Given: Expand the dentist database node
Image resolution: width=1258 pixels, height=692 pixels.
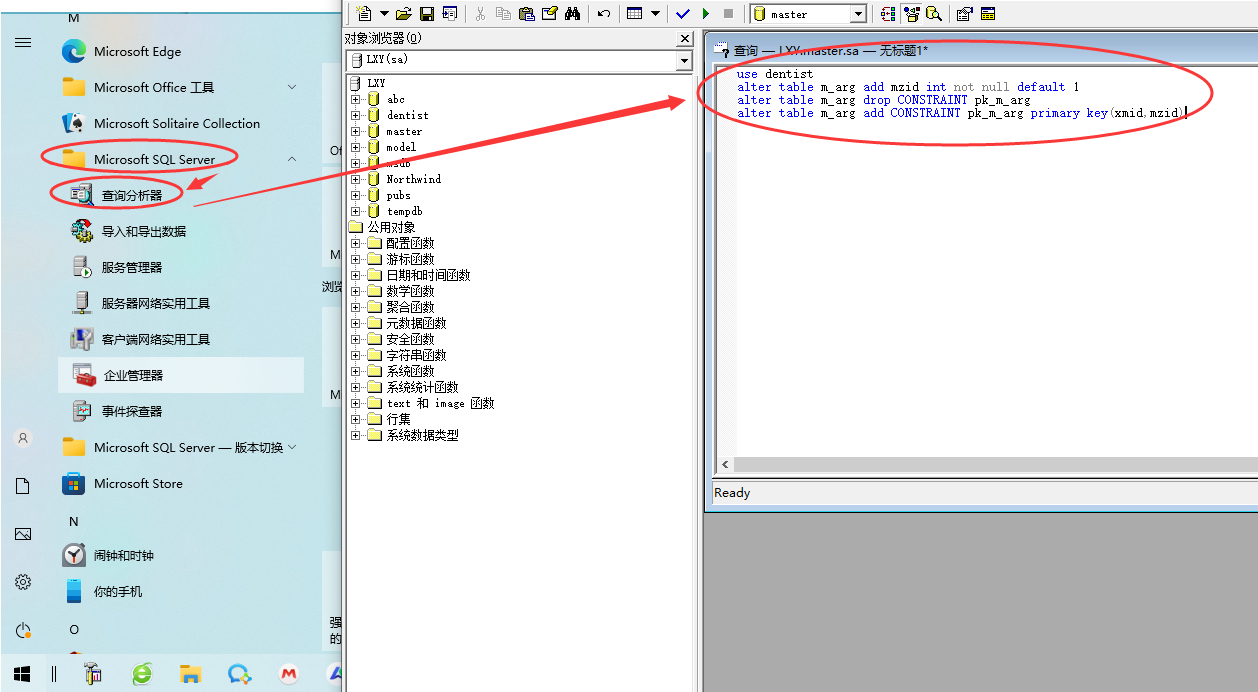Looking at the screenshot, I should (x=355, y=115).
